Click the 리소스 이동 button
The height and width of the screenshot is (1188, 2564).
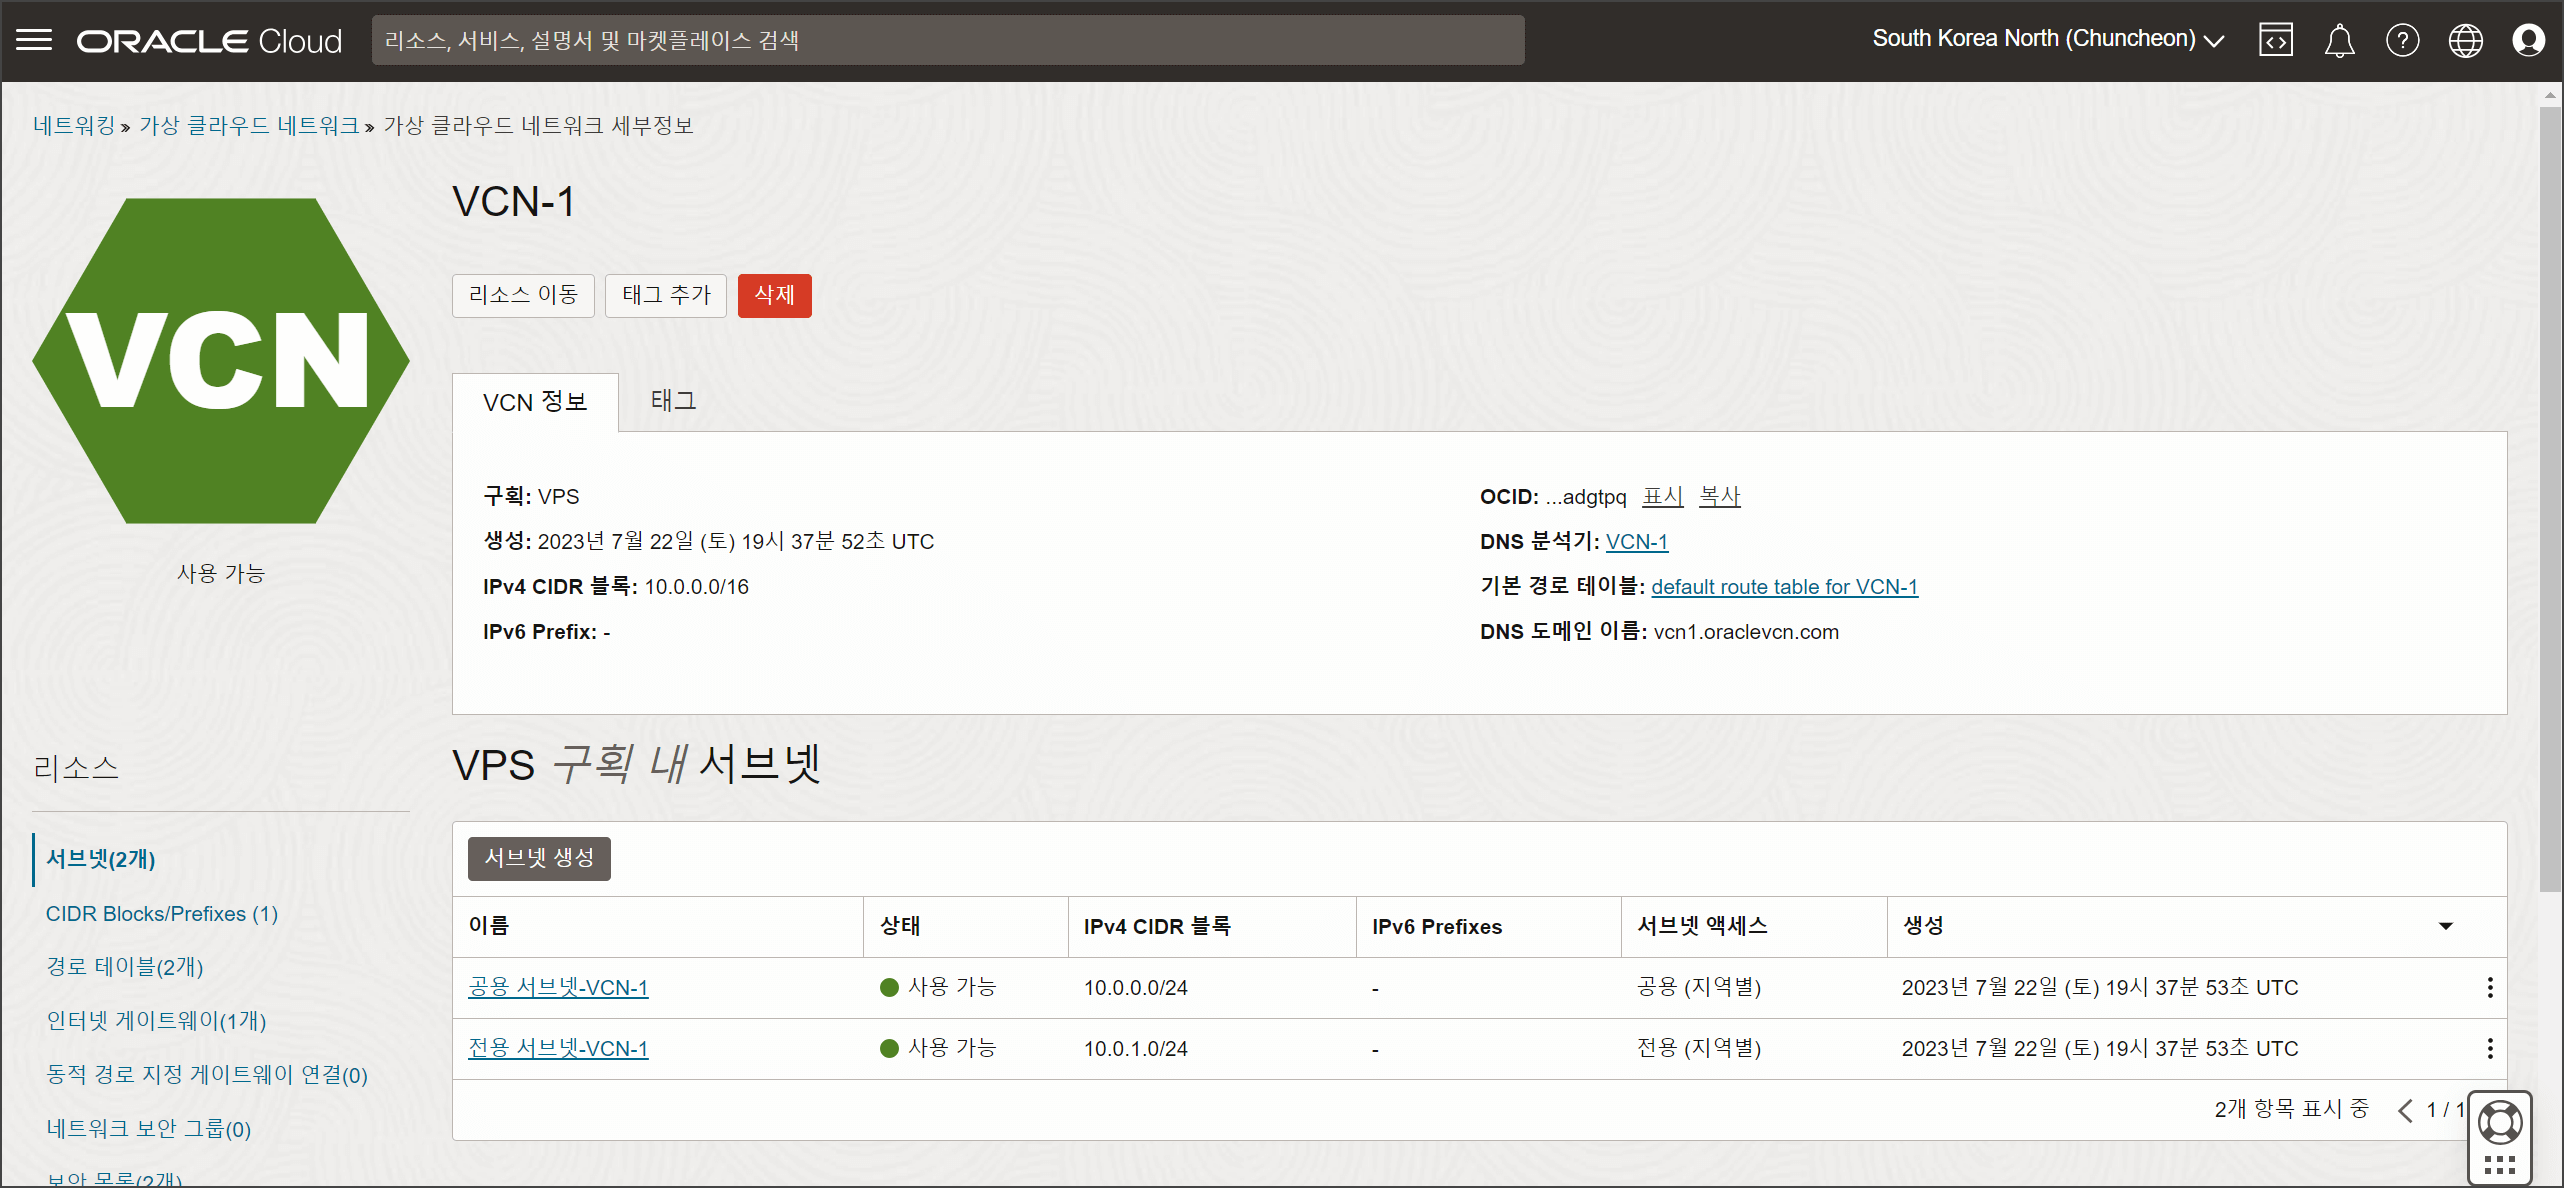[523, 295]
